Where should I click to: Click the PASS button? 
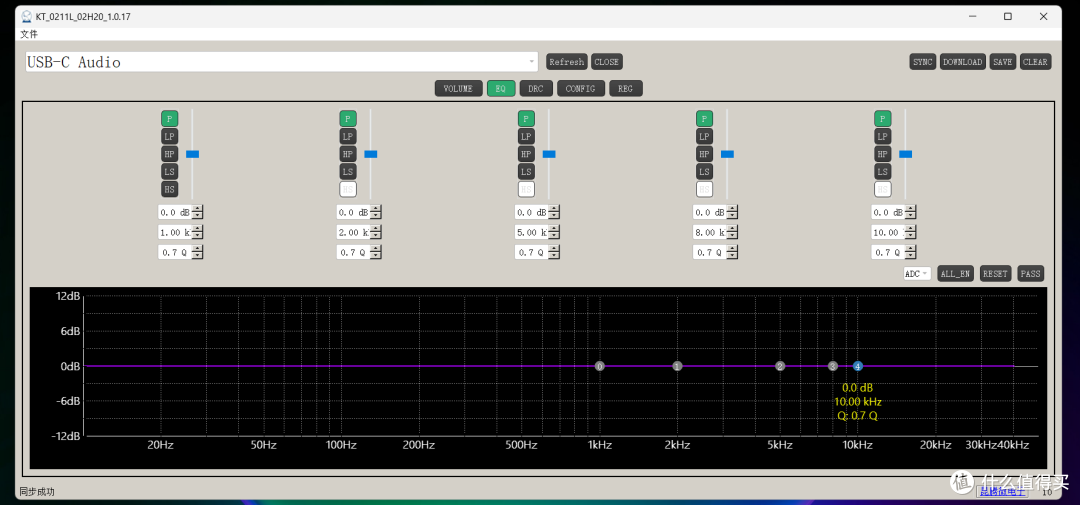tap(1030, 274)
